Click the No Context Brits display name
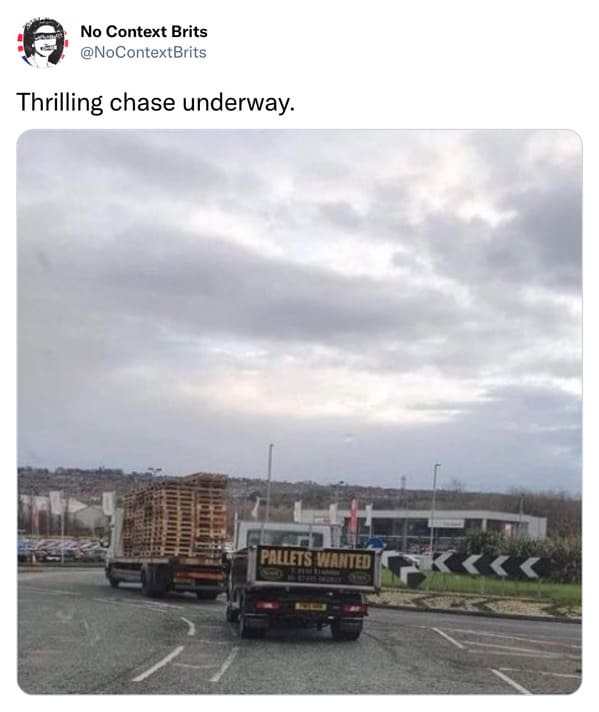This screenshot has width=599, height=712. pyautogui.click(x=144, y=32)
